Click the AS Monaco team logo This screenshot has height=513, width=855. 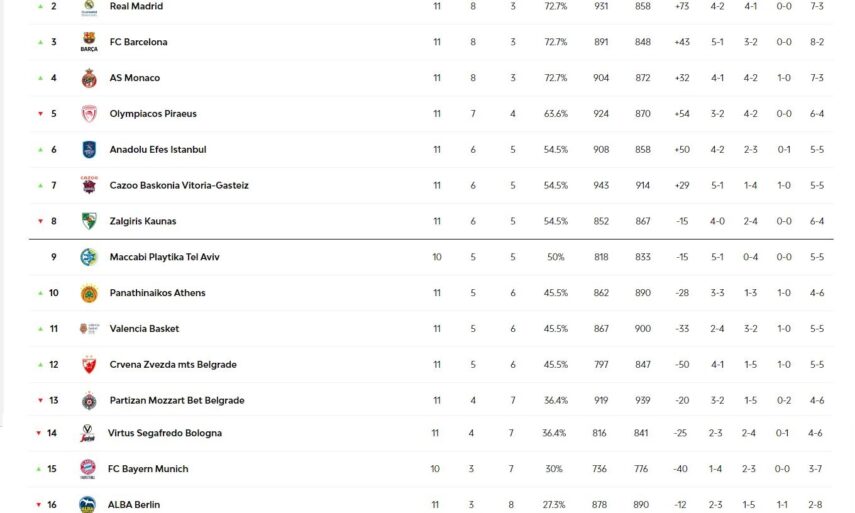coord(88,78)
